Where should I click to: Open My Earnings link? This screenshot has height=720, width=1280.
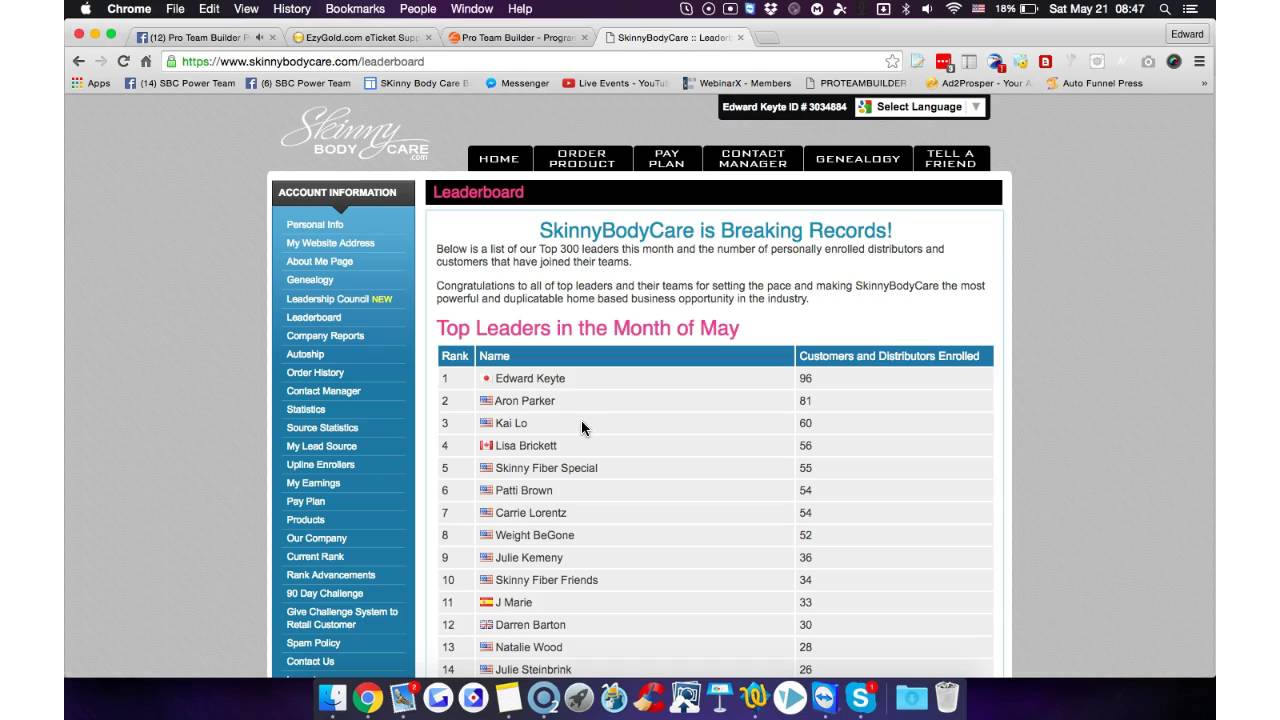click(313, 483)
